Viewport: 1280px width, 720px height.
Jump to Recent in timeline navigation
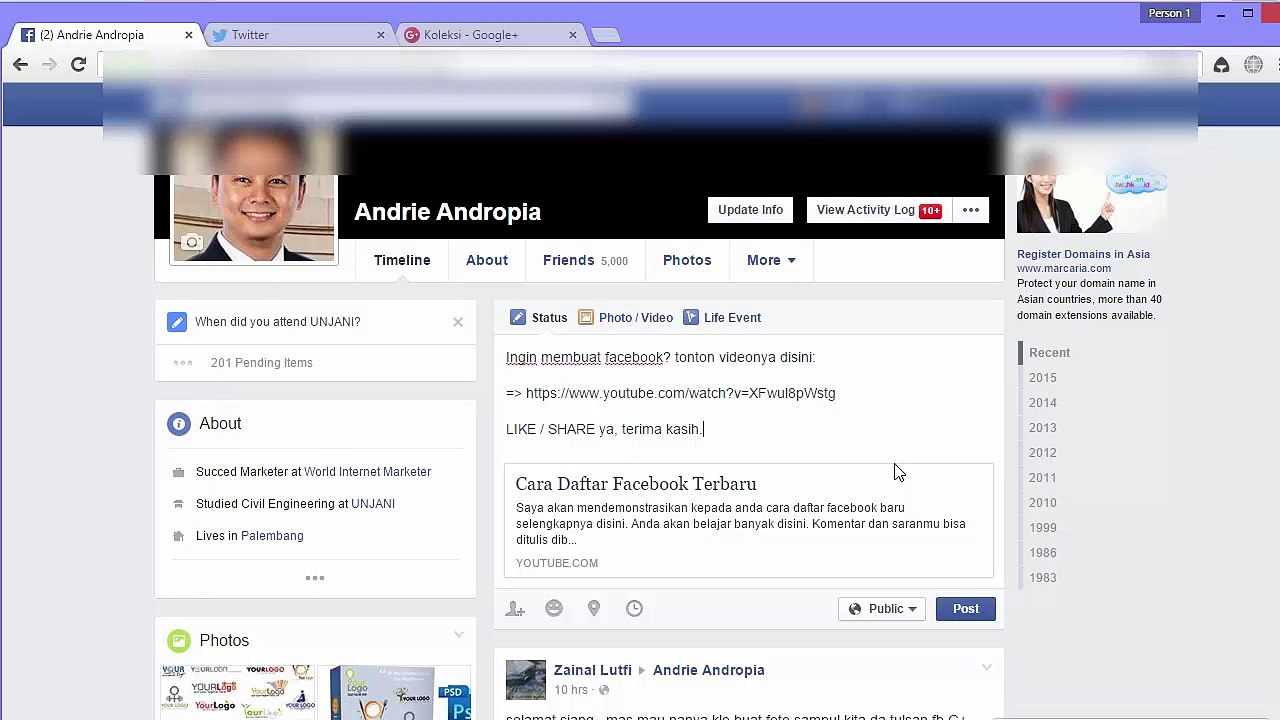(1049, 353)
